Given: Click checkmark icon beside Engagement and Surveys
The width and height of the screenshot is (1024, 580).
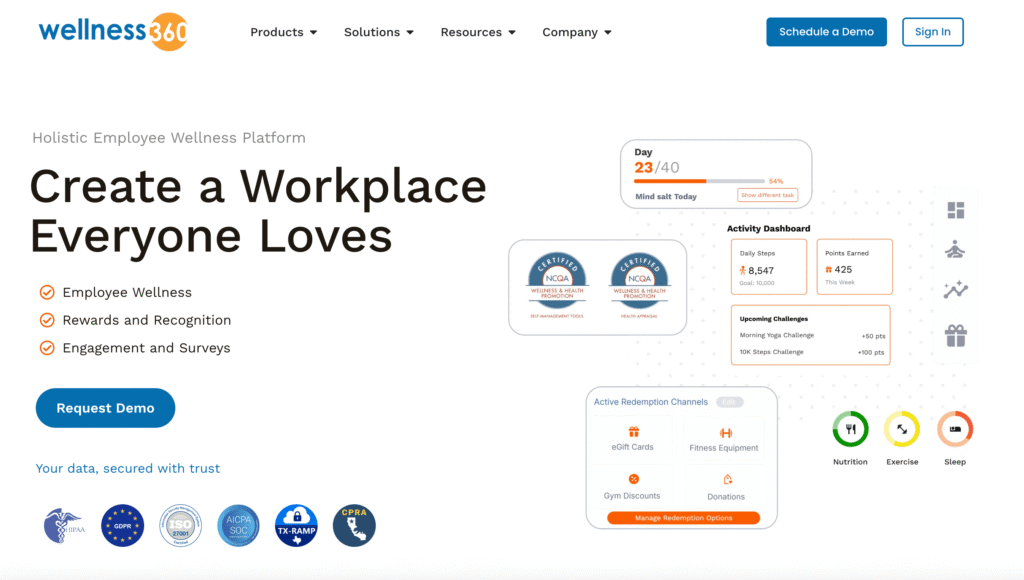Looking at the screenshot, I should click(x=47, y=348).
